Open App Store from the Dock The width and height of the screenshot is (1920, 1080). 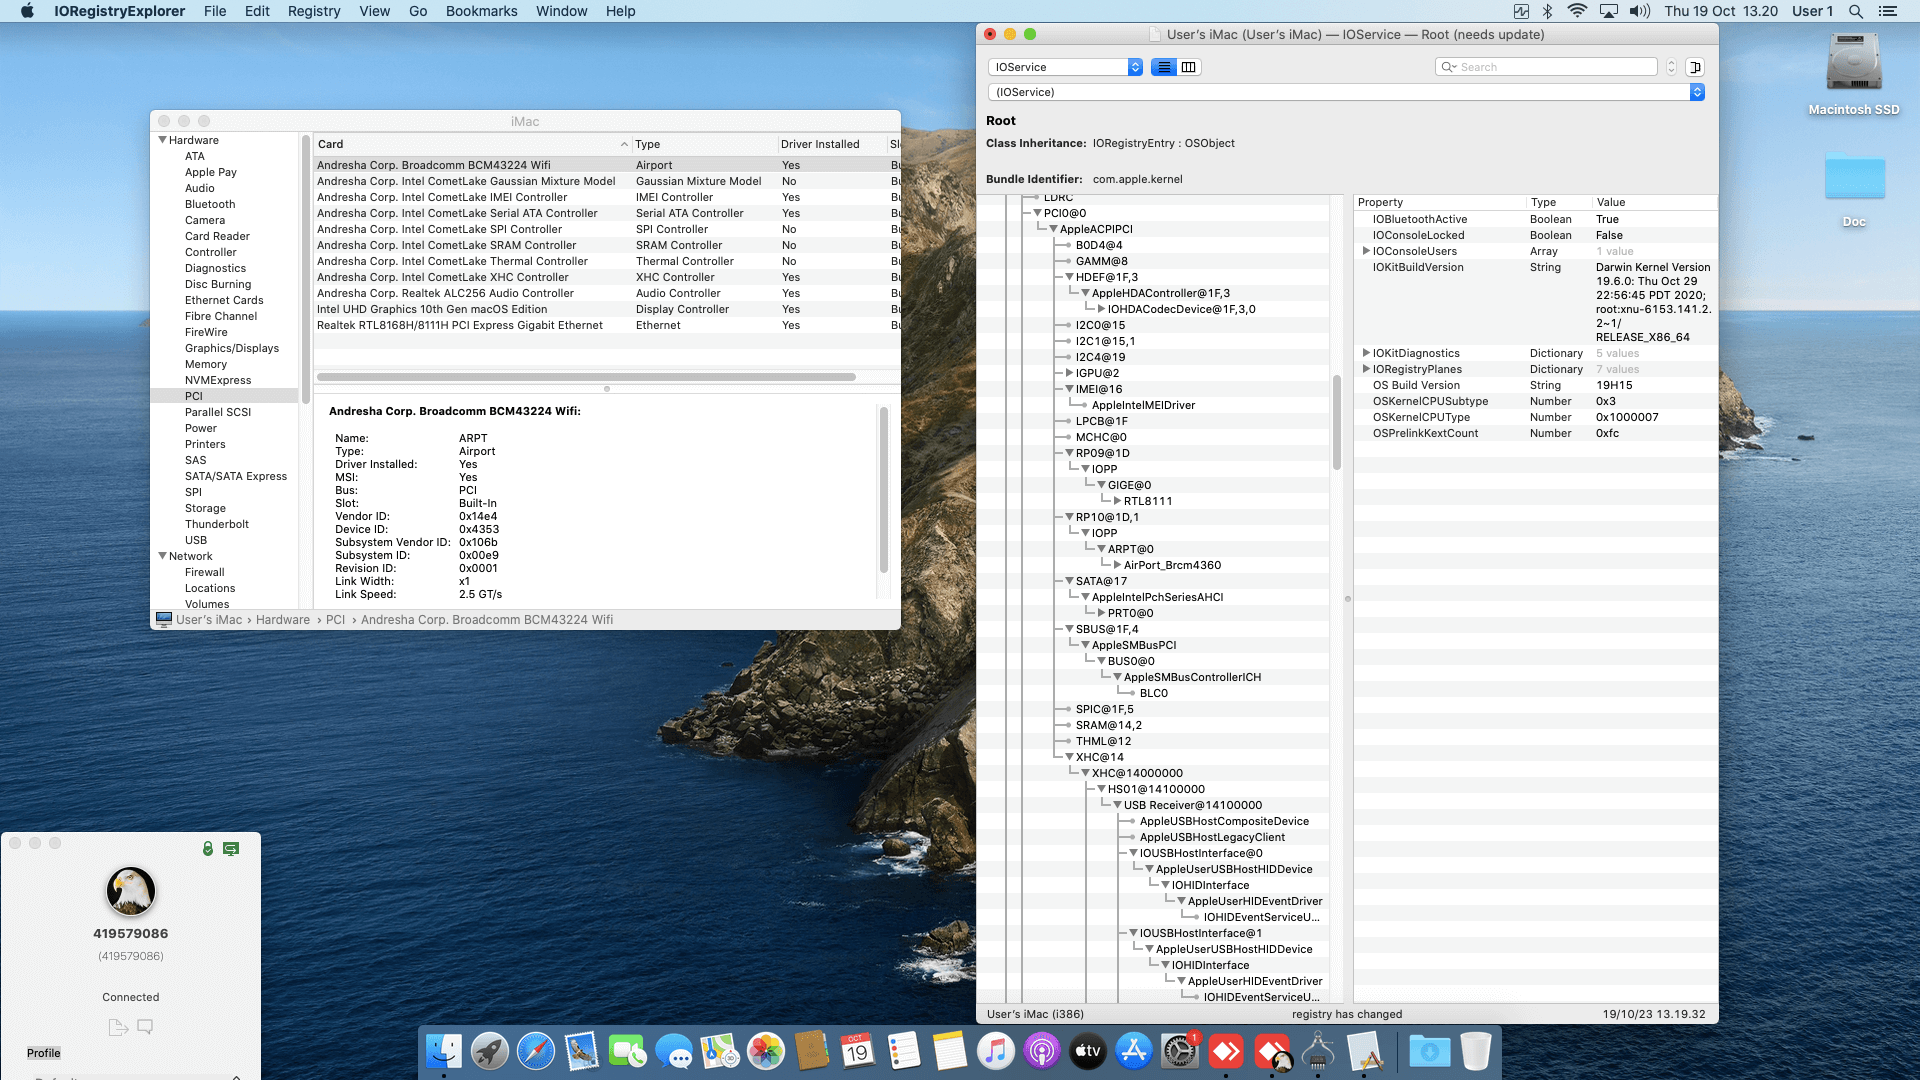tap(1134, 1051)
